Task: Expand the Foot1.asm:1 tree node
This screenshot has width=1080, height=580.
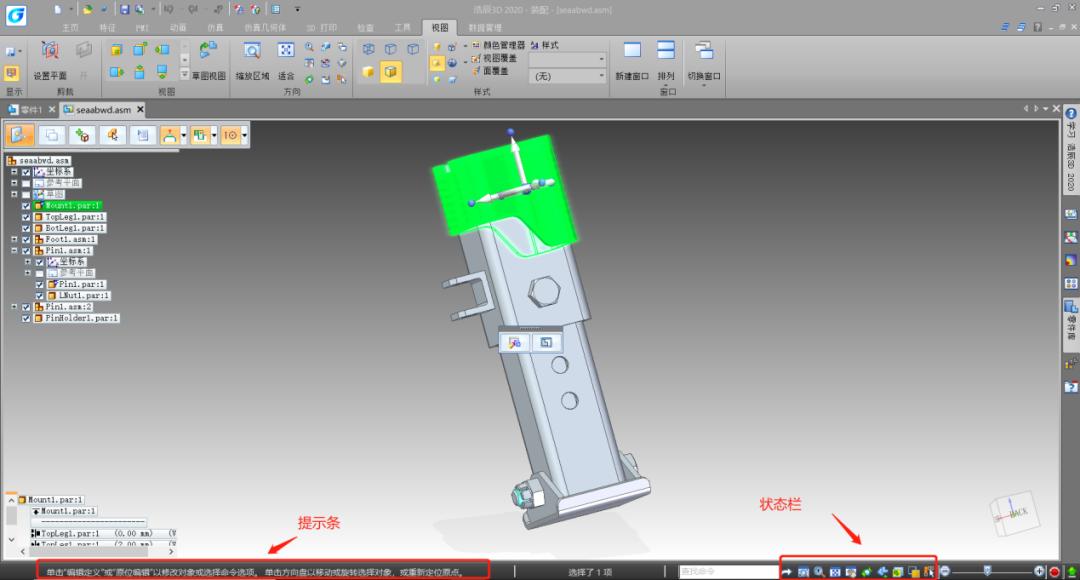Action: (14, 239)
